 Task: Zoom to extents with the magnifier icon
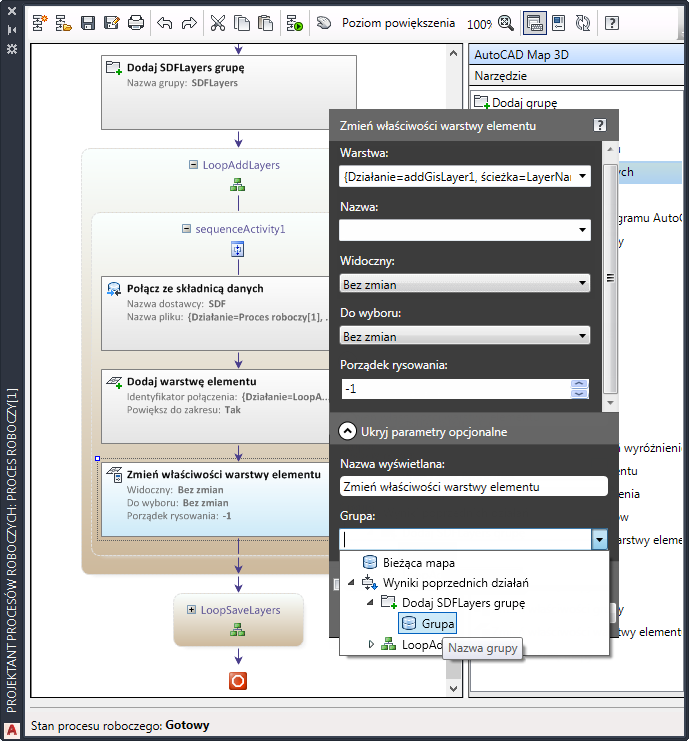click(x=506, y=23)
